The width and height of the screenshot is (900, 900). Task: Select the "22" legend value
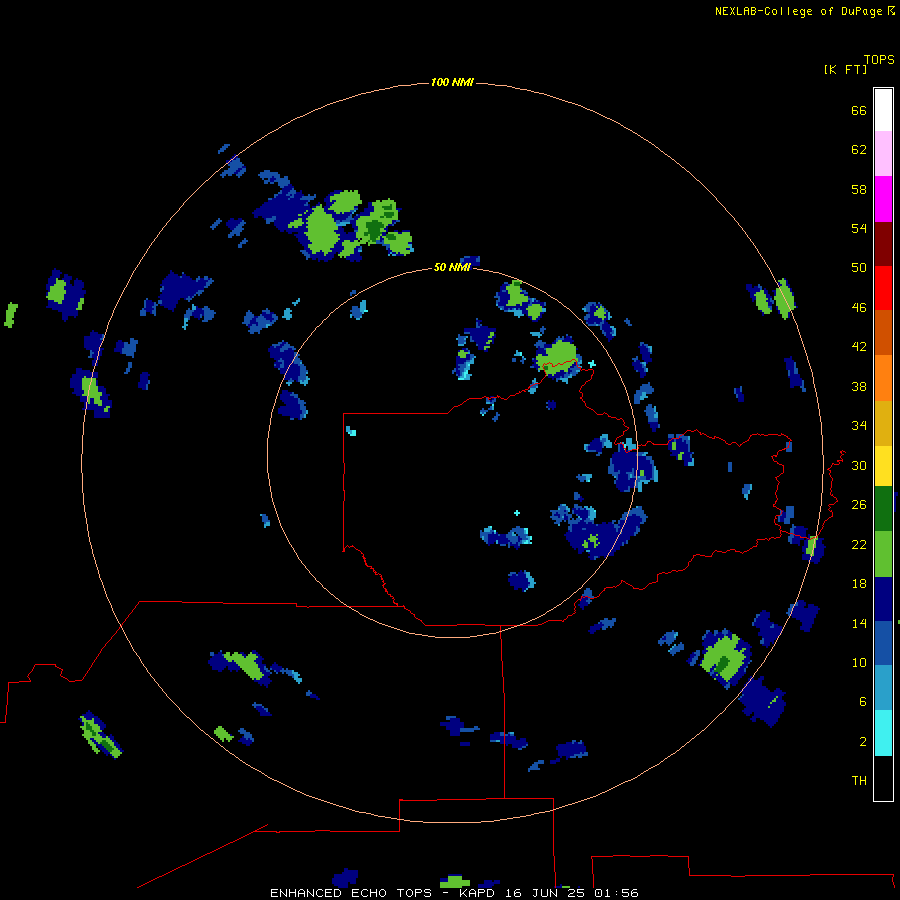pos(859,544)
